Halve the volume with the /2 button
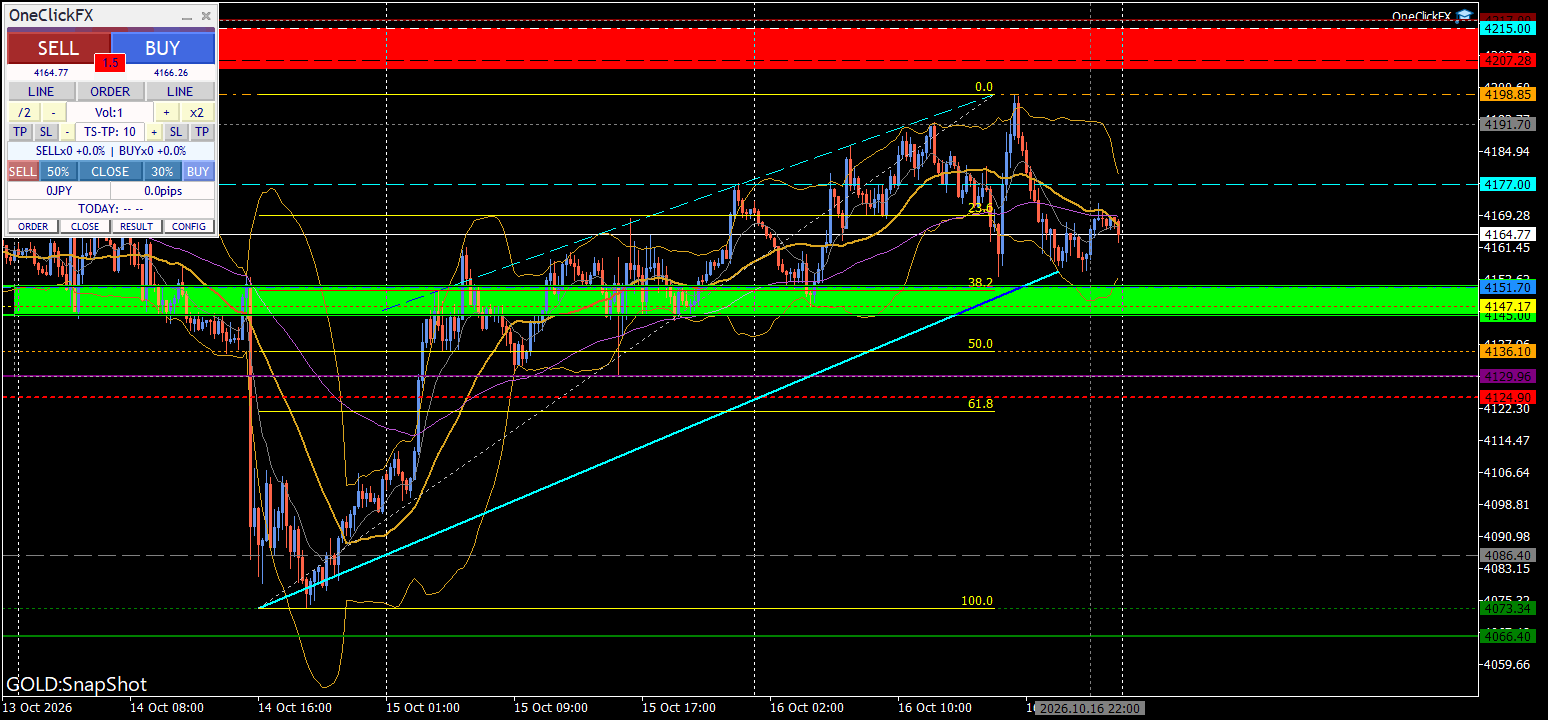This screenshot has height=720, width=1548. tap(24, 112)
